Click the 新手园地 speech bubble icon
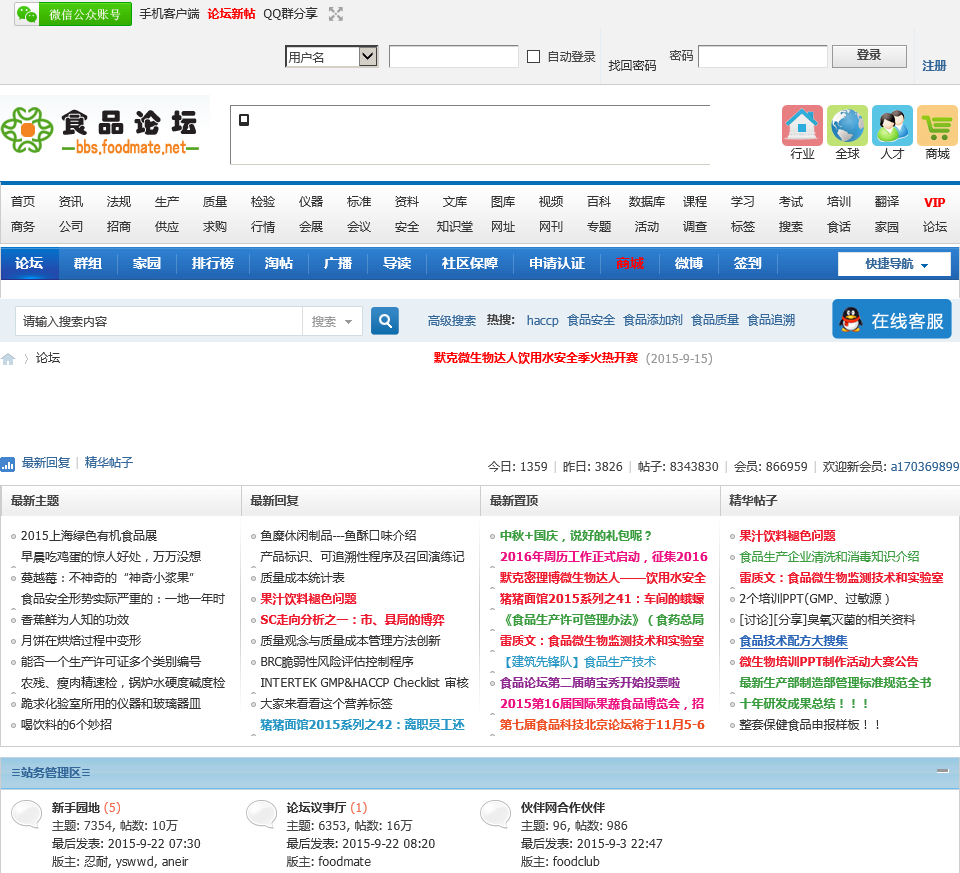Image resolution: width=960 pixels, height=873 pixels. (27, 814)
